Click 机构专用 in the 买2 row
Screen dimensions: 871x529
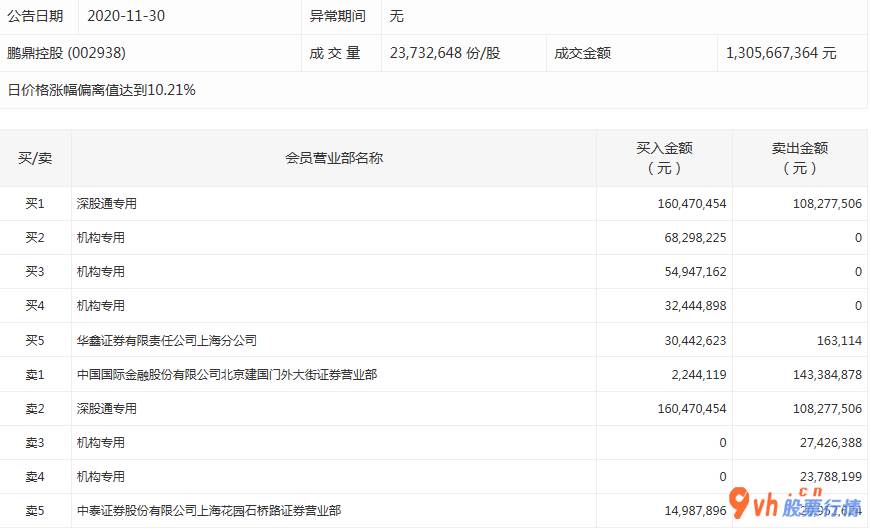(x=101, y=238)
